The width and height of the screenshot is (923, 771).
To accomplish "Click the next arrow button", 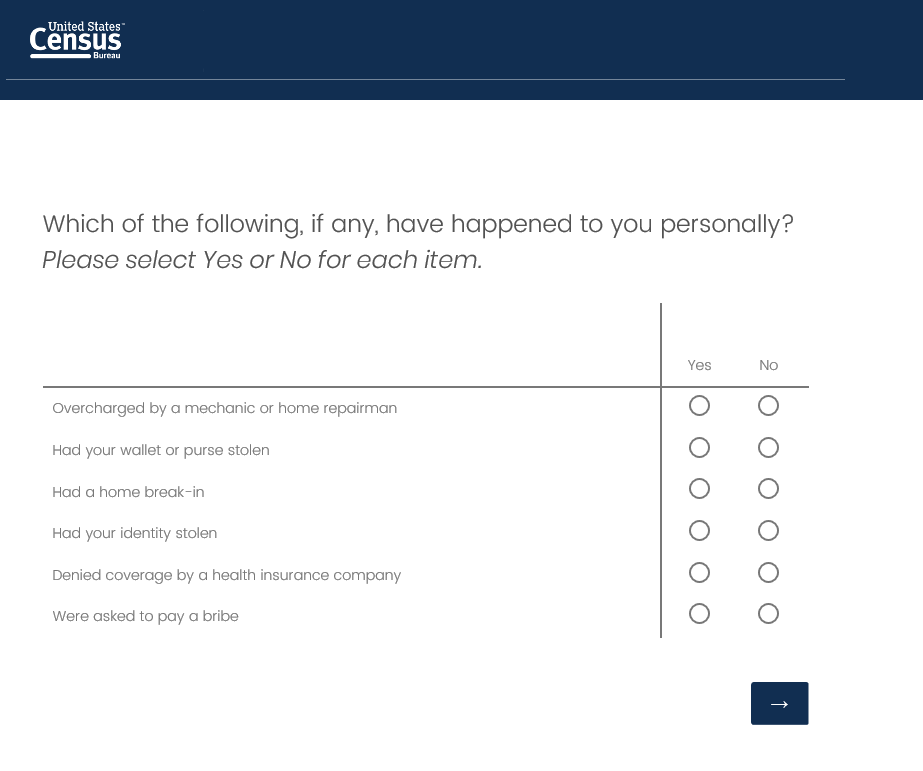I will click(779, 703).
